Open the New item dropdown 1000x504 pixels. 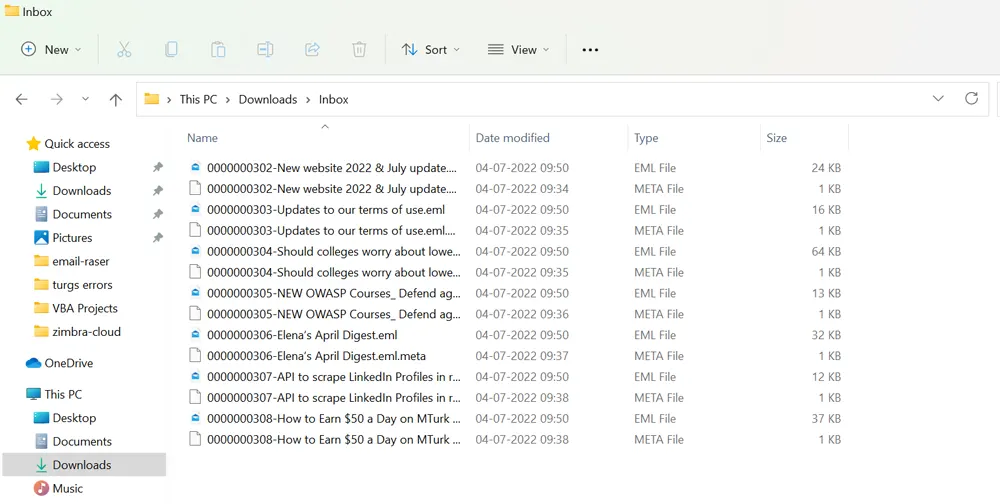tap(52, 49)
